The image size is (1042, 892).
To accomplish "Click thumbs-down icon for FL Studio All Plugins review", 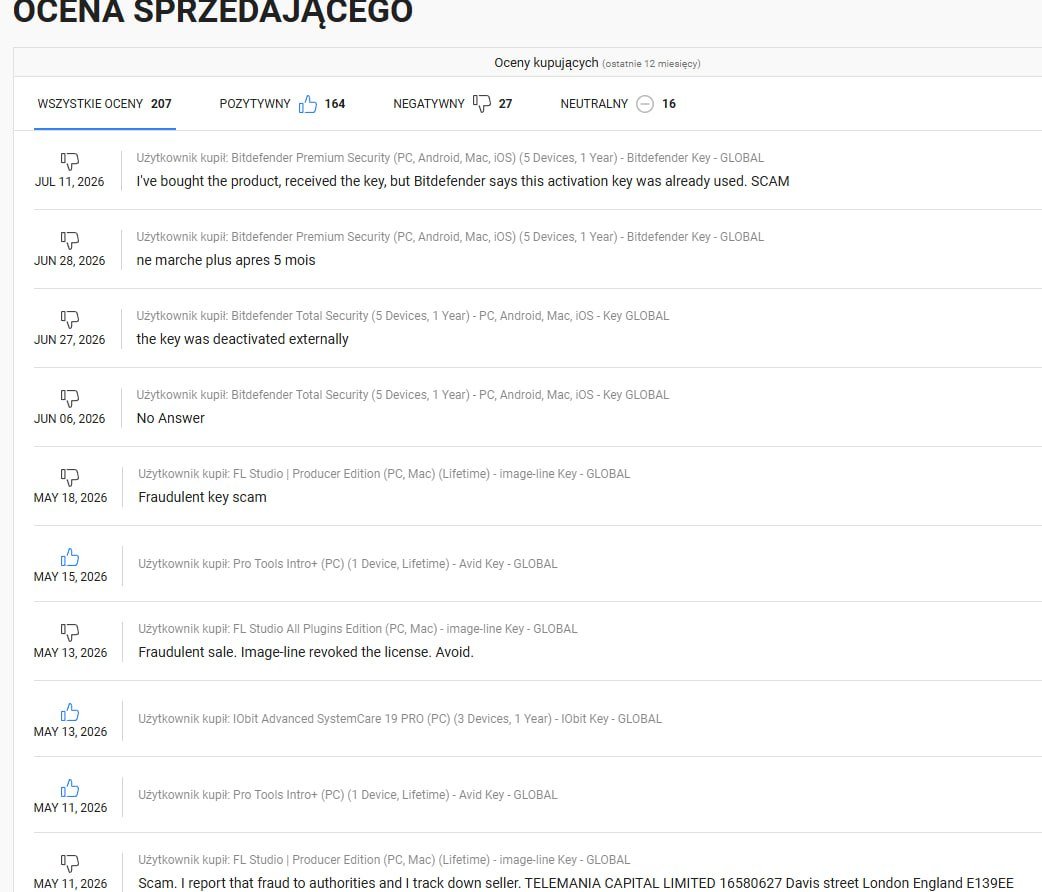I will pos(70,632).
